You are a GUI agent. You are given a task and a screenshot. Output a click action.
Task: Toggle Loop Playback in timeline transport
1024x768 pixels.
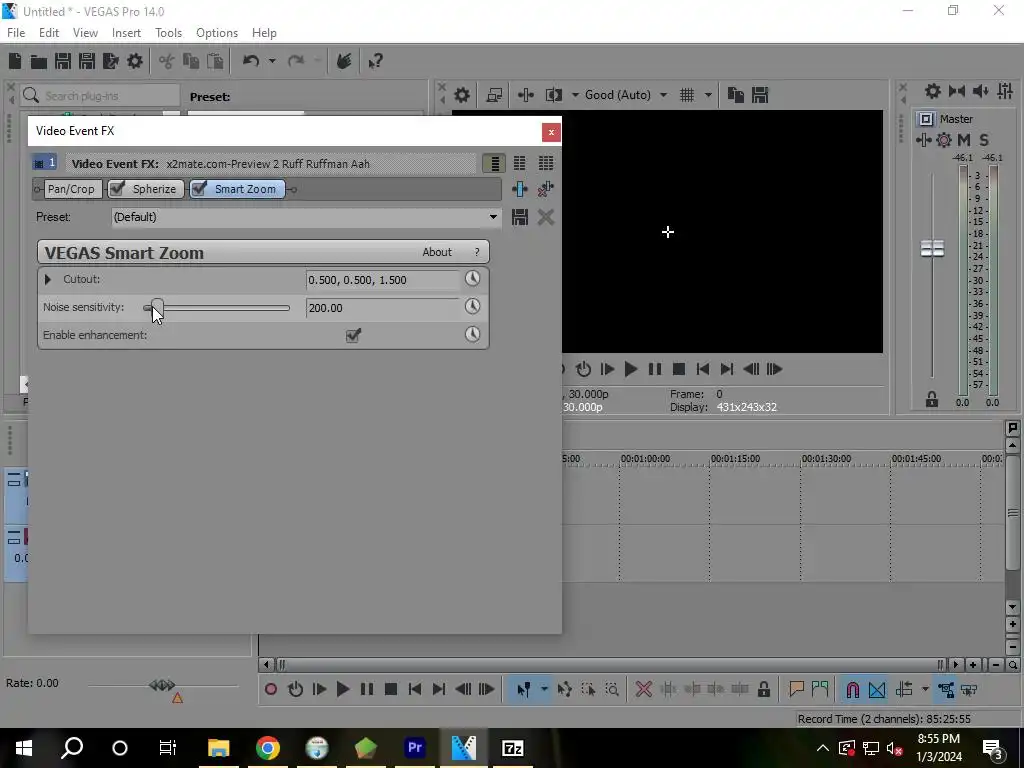tap(295, 689)
